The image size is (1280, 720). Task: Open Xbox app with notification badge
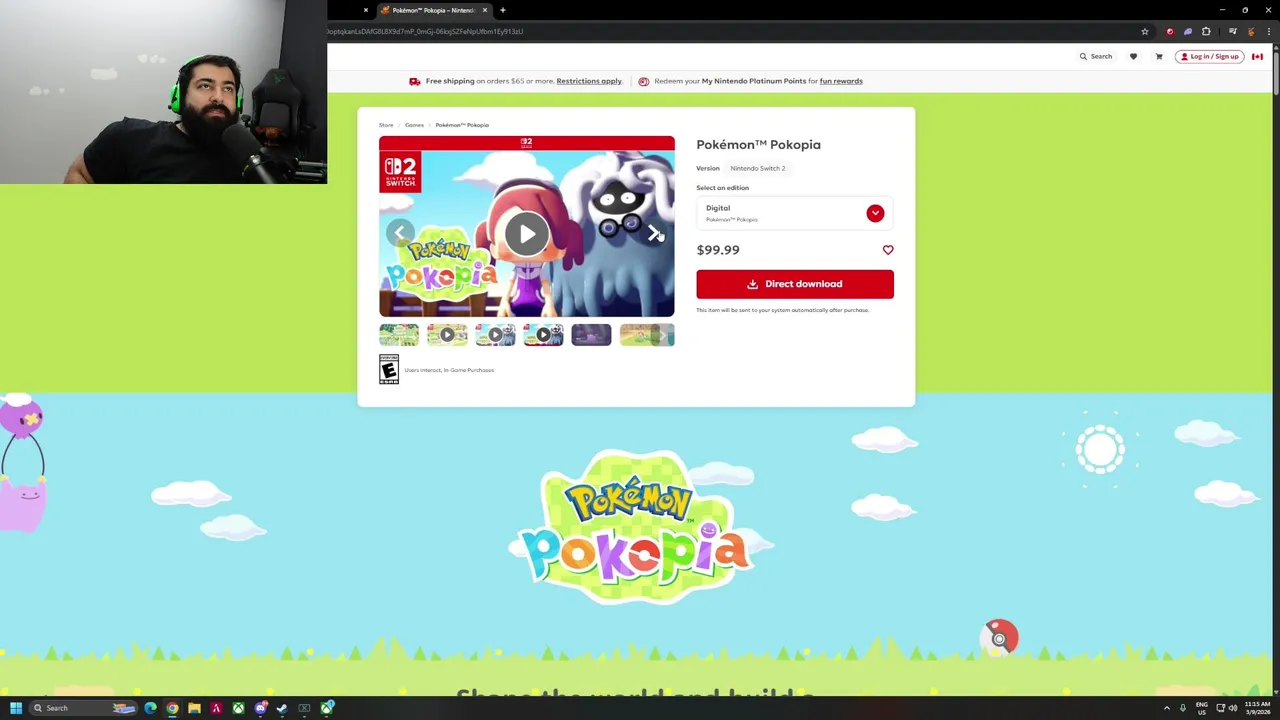pyautogui.click(x=327, y=708)
